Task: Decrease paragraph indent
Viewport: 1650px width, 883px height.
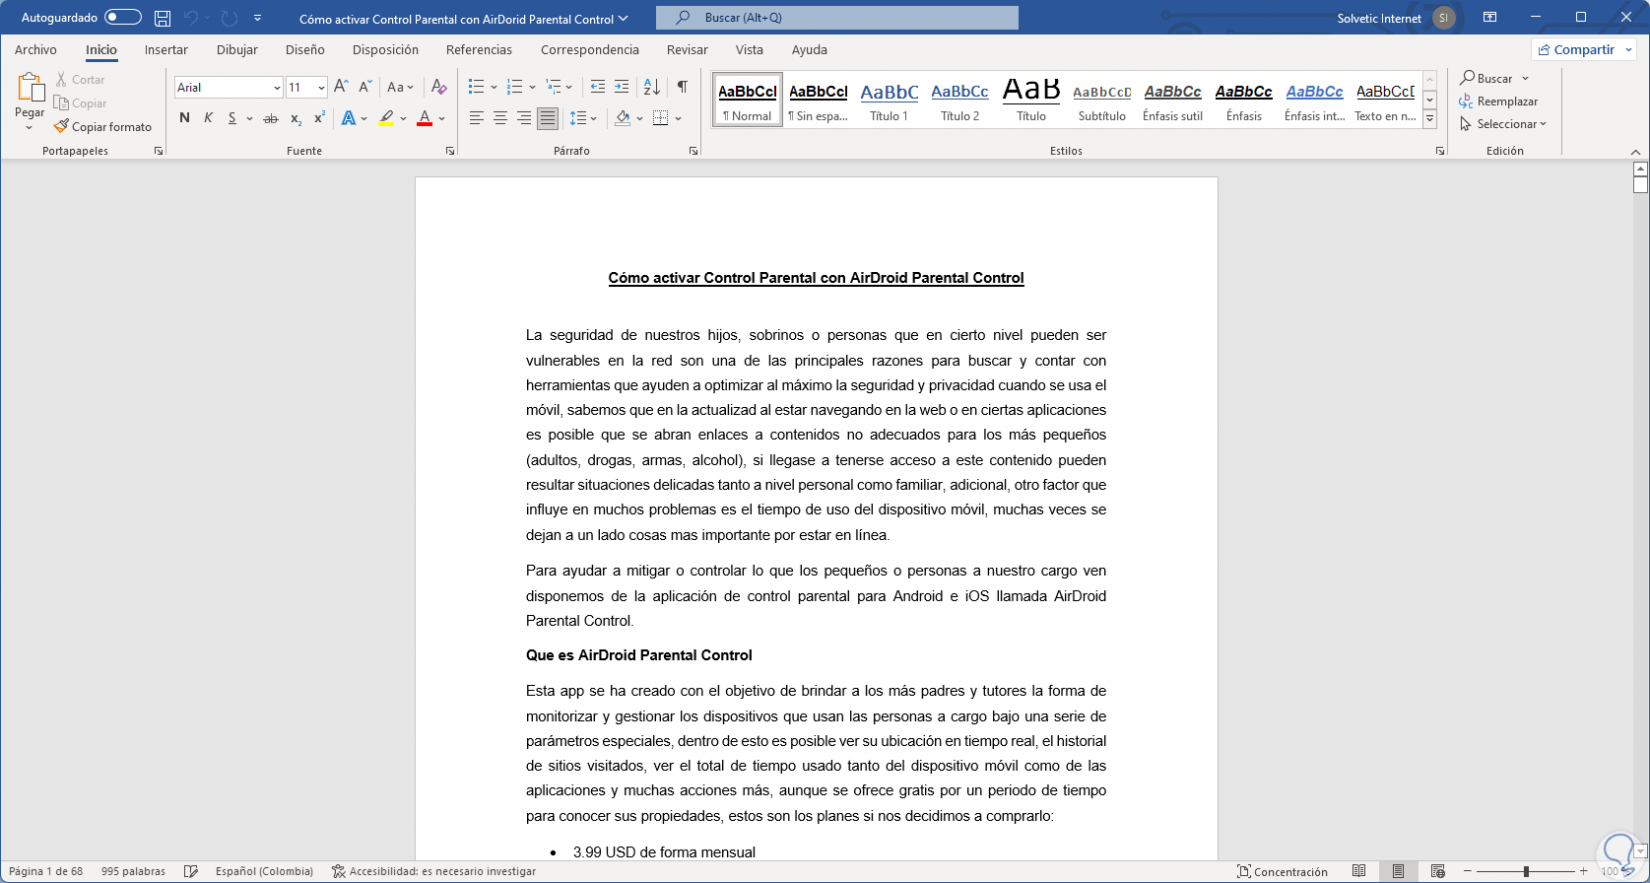Action: click(598, 87)
